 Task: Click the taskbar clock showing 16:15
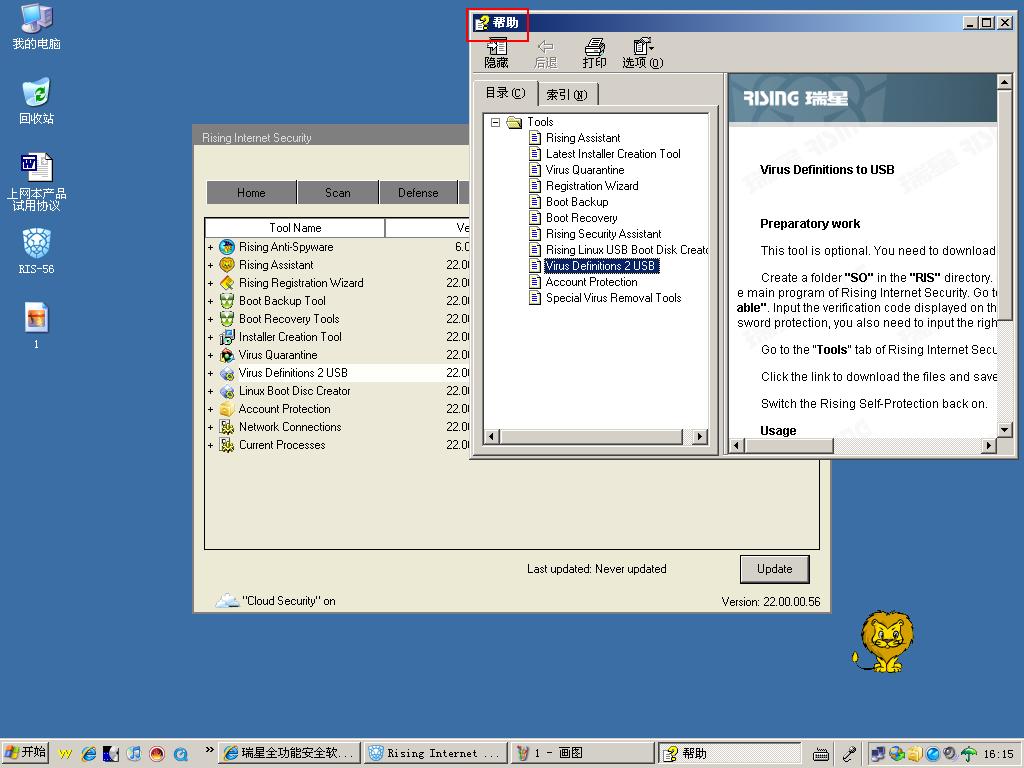click(999, 754)
